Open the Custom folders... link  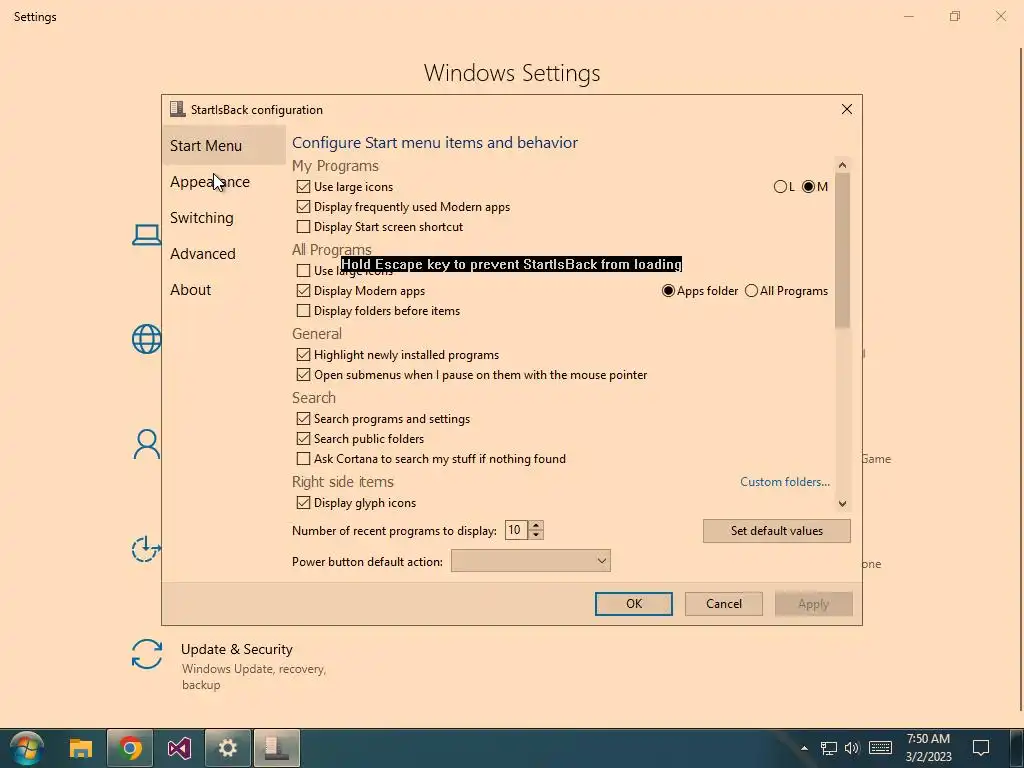(x=785, y=482)
